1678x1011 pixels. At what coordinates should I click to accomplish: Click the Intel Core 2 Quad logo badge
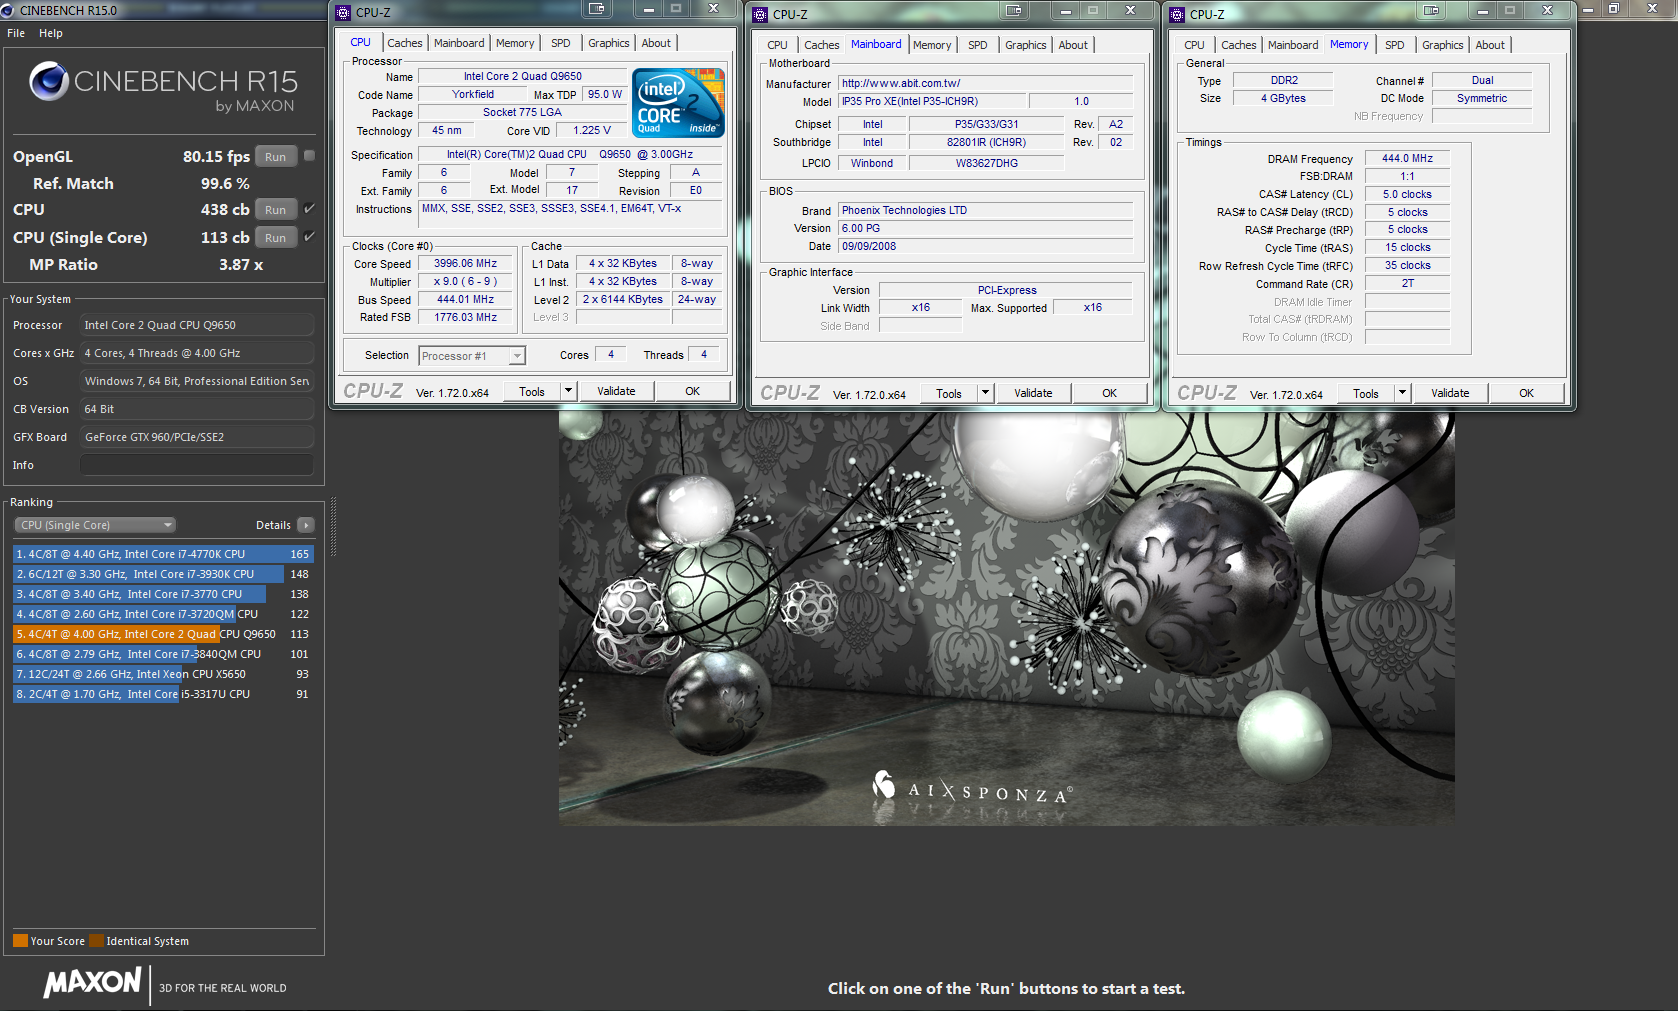click(678, 103)
